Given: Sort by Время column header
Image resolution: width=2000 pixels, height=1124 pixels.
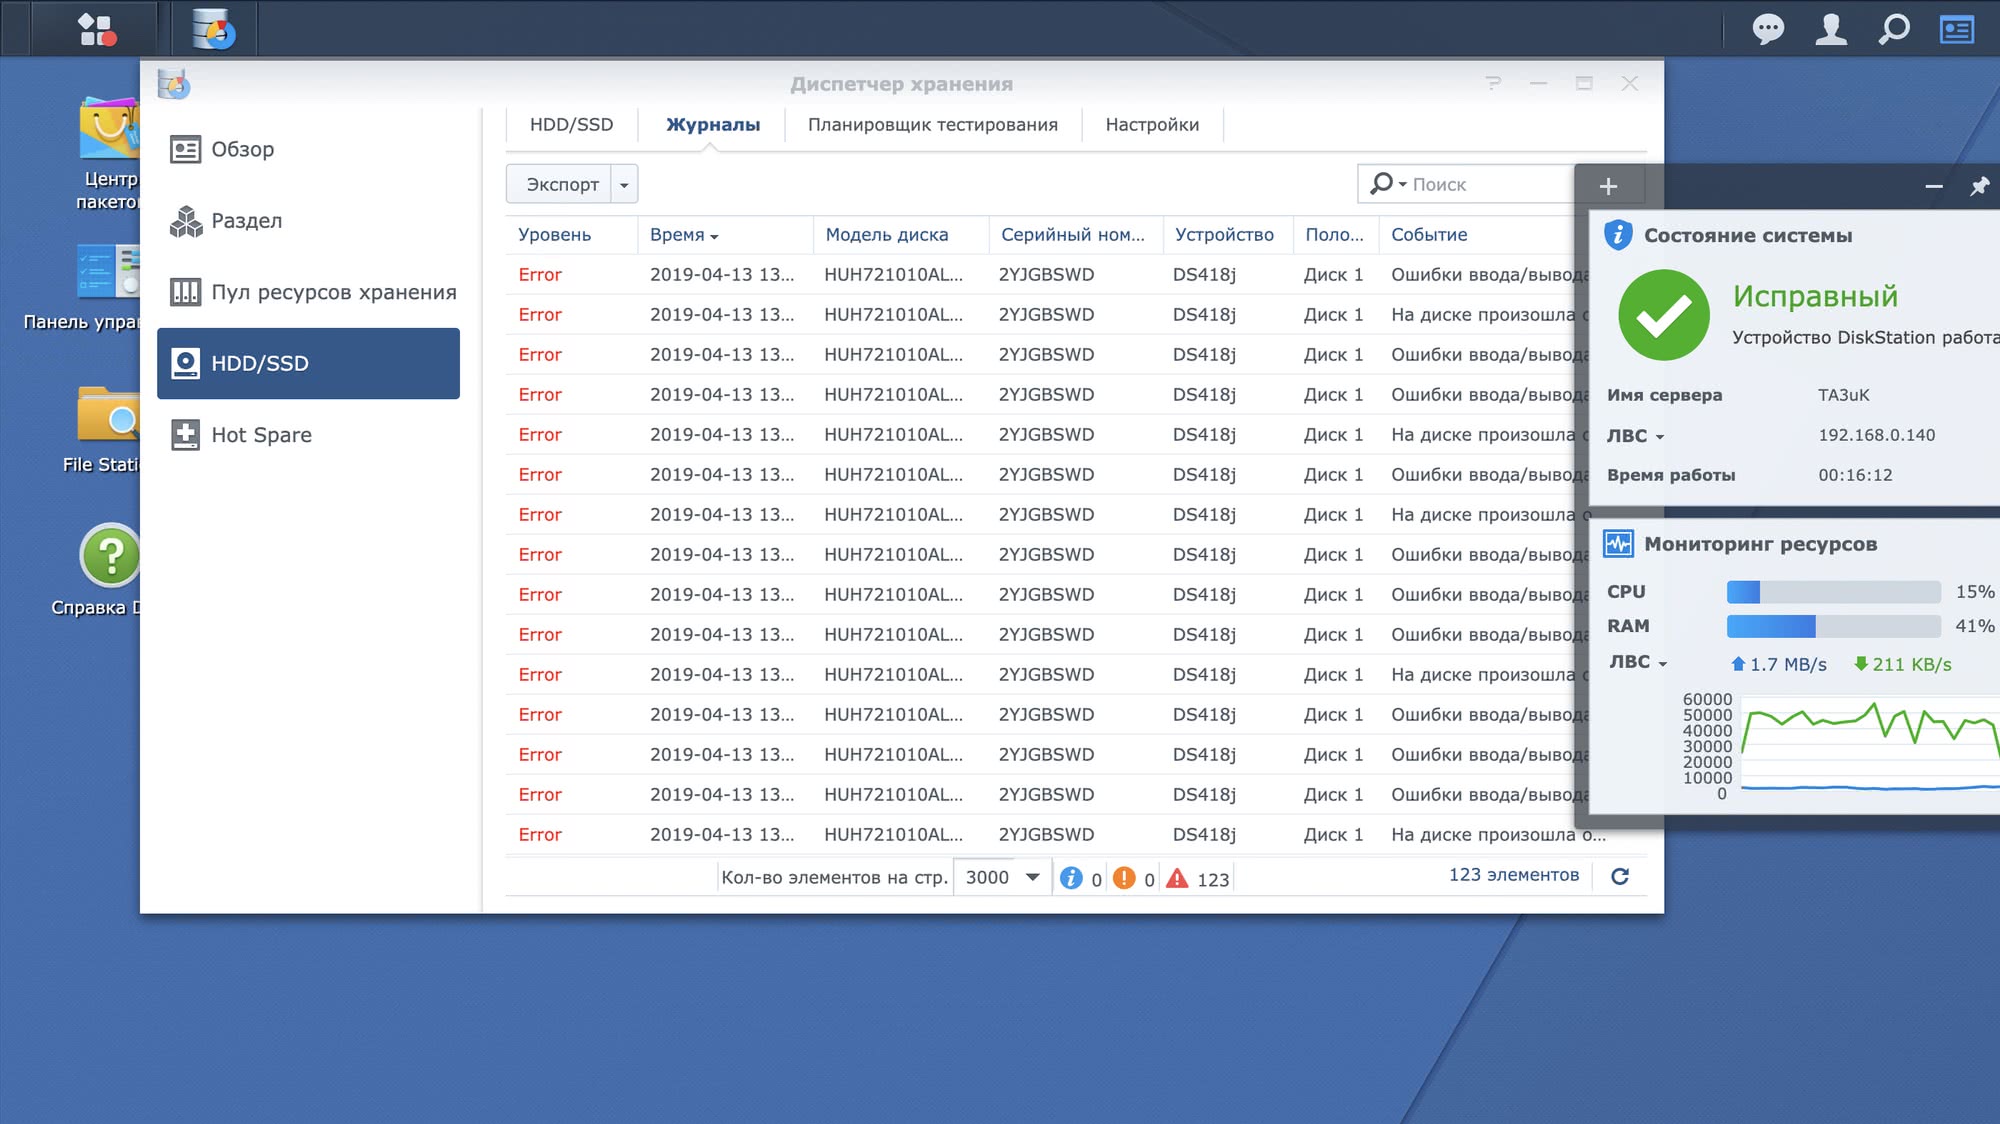Looking at the screenshot, I should 724,235.
